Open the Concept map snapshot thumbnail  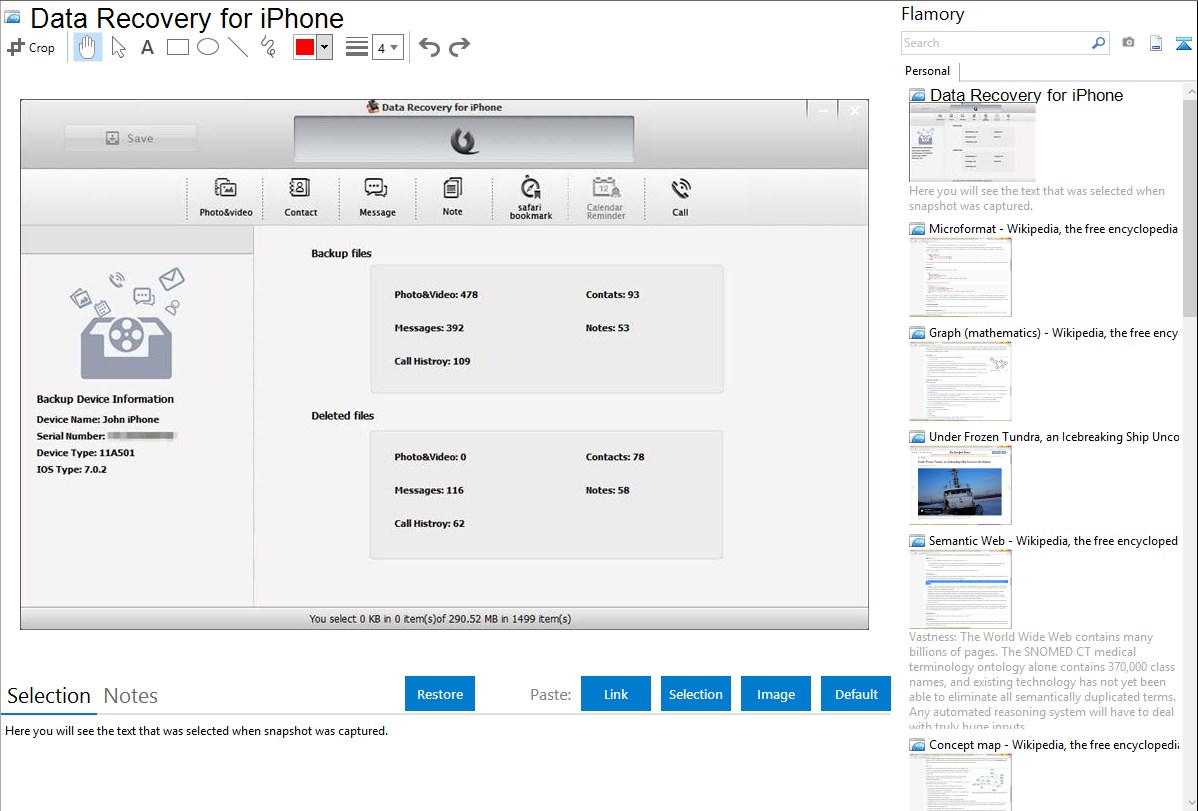point(960,783)
